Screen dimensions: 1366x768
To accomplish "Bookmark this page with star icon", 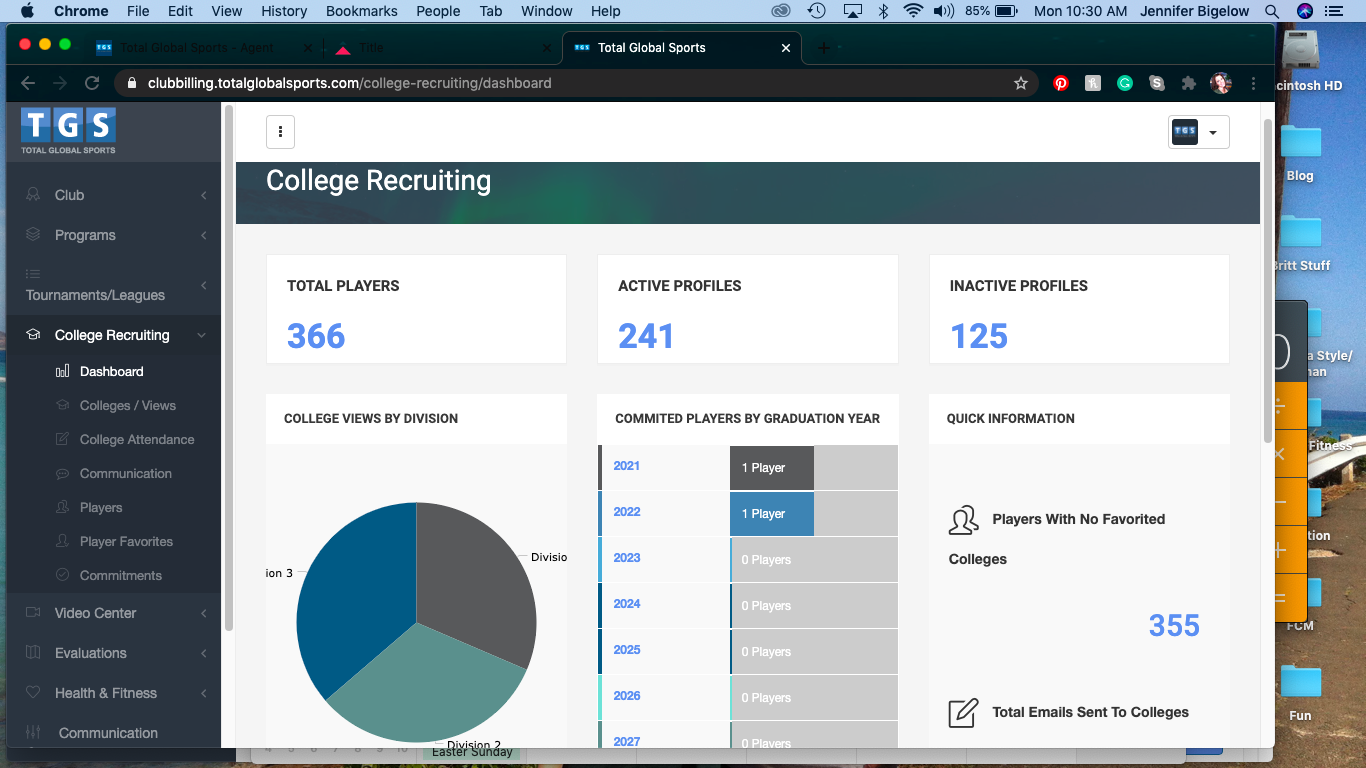I will pyautogui.click(x=1021, y=84).
